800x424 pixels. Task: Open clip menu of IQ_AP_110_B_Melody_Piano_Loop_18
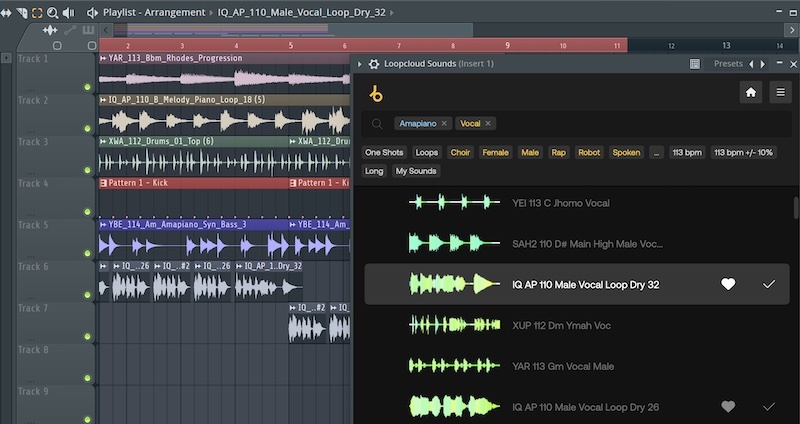pyautogui.click(x=104, y=100)
